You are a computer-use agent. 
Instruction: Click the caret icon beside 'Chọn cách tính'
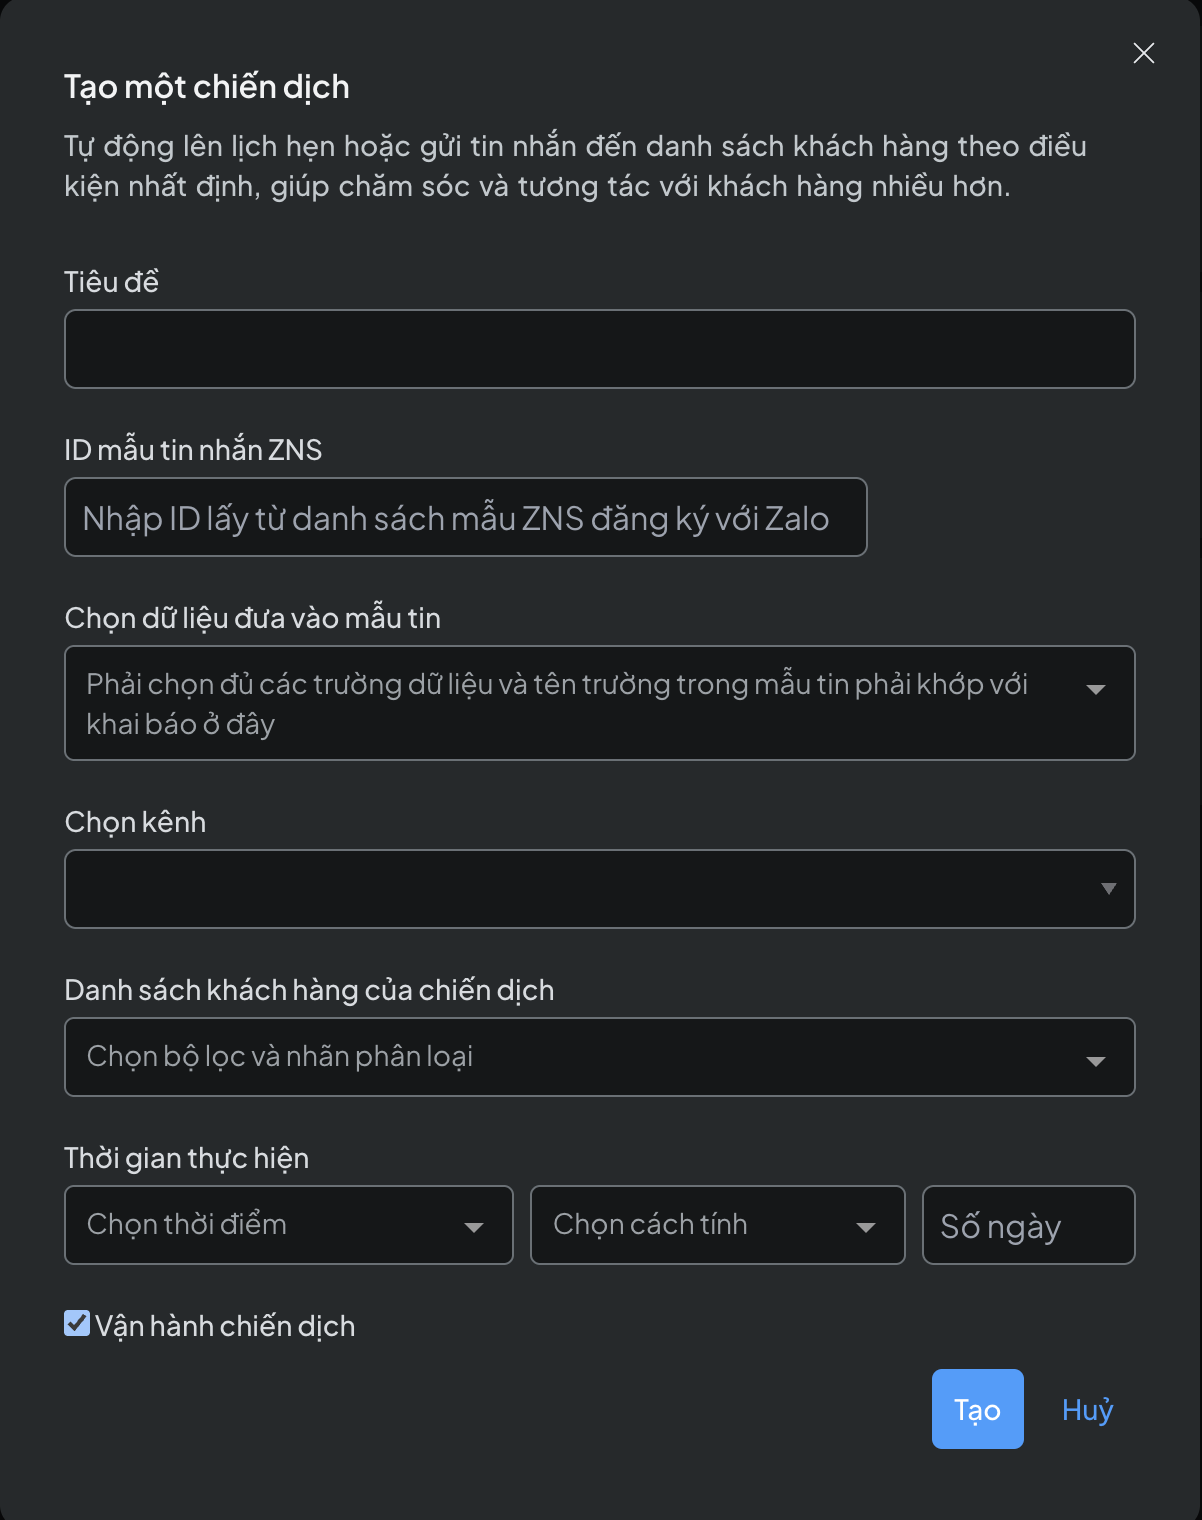click(866, 1228)
